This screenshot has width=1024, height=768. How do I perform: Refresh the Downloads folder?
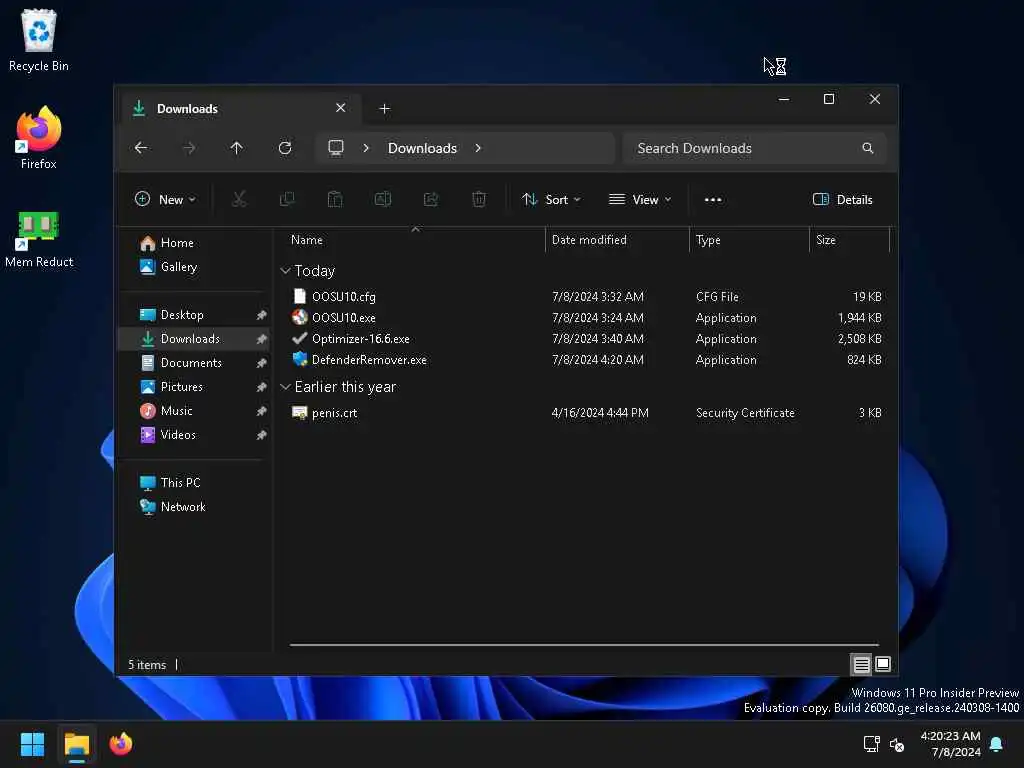click(x=285, y=148)
